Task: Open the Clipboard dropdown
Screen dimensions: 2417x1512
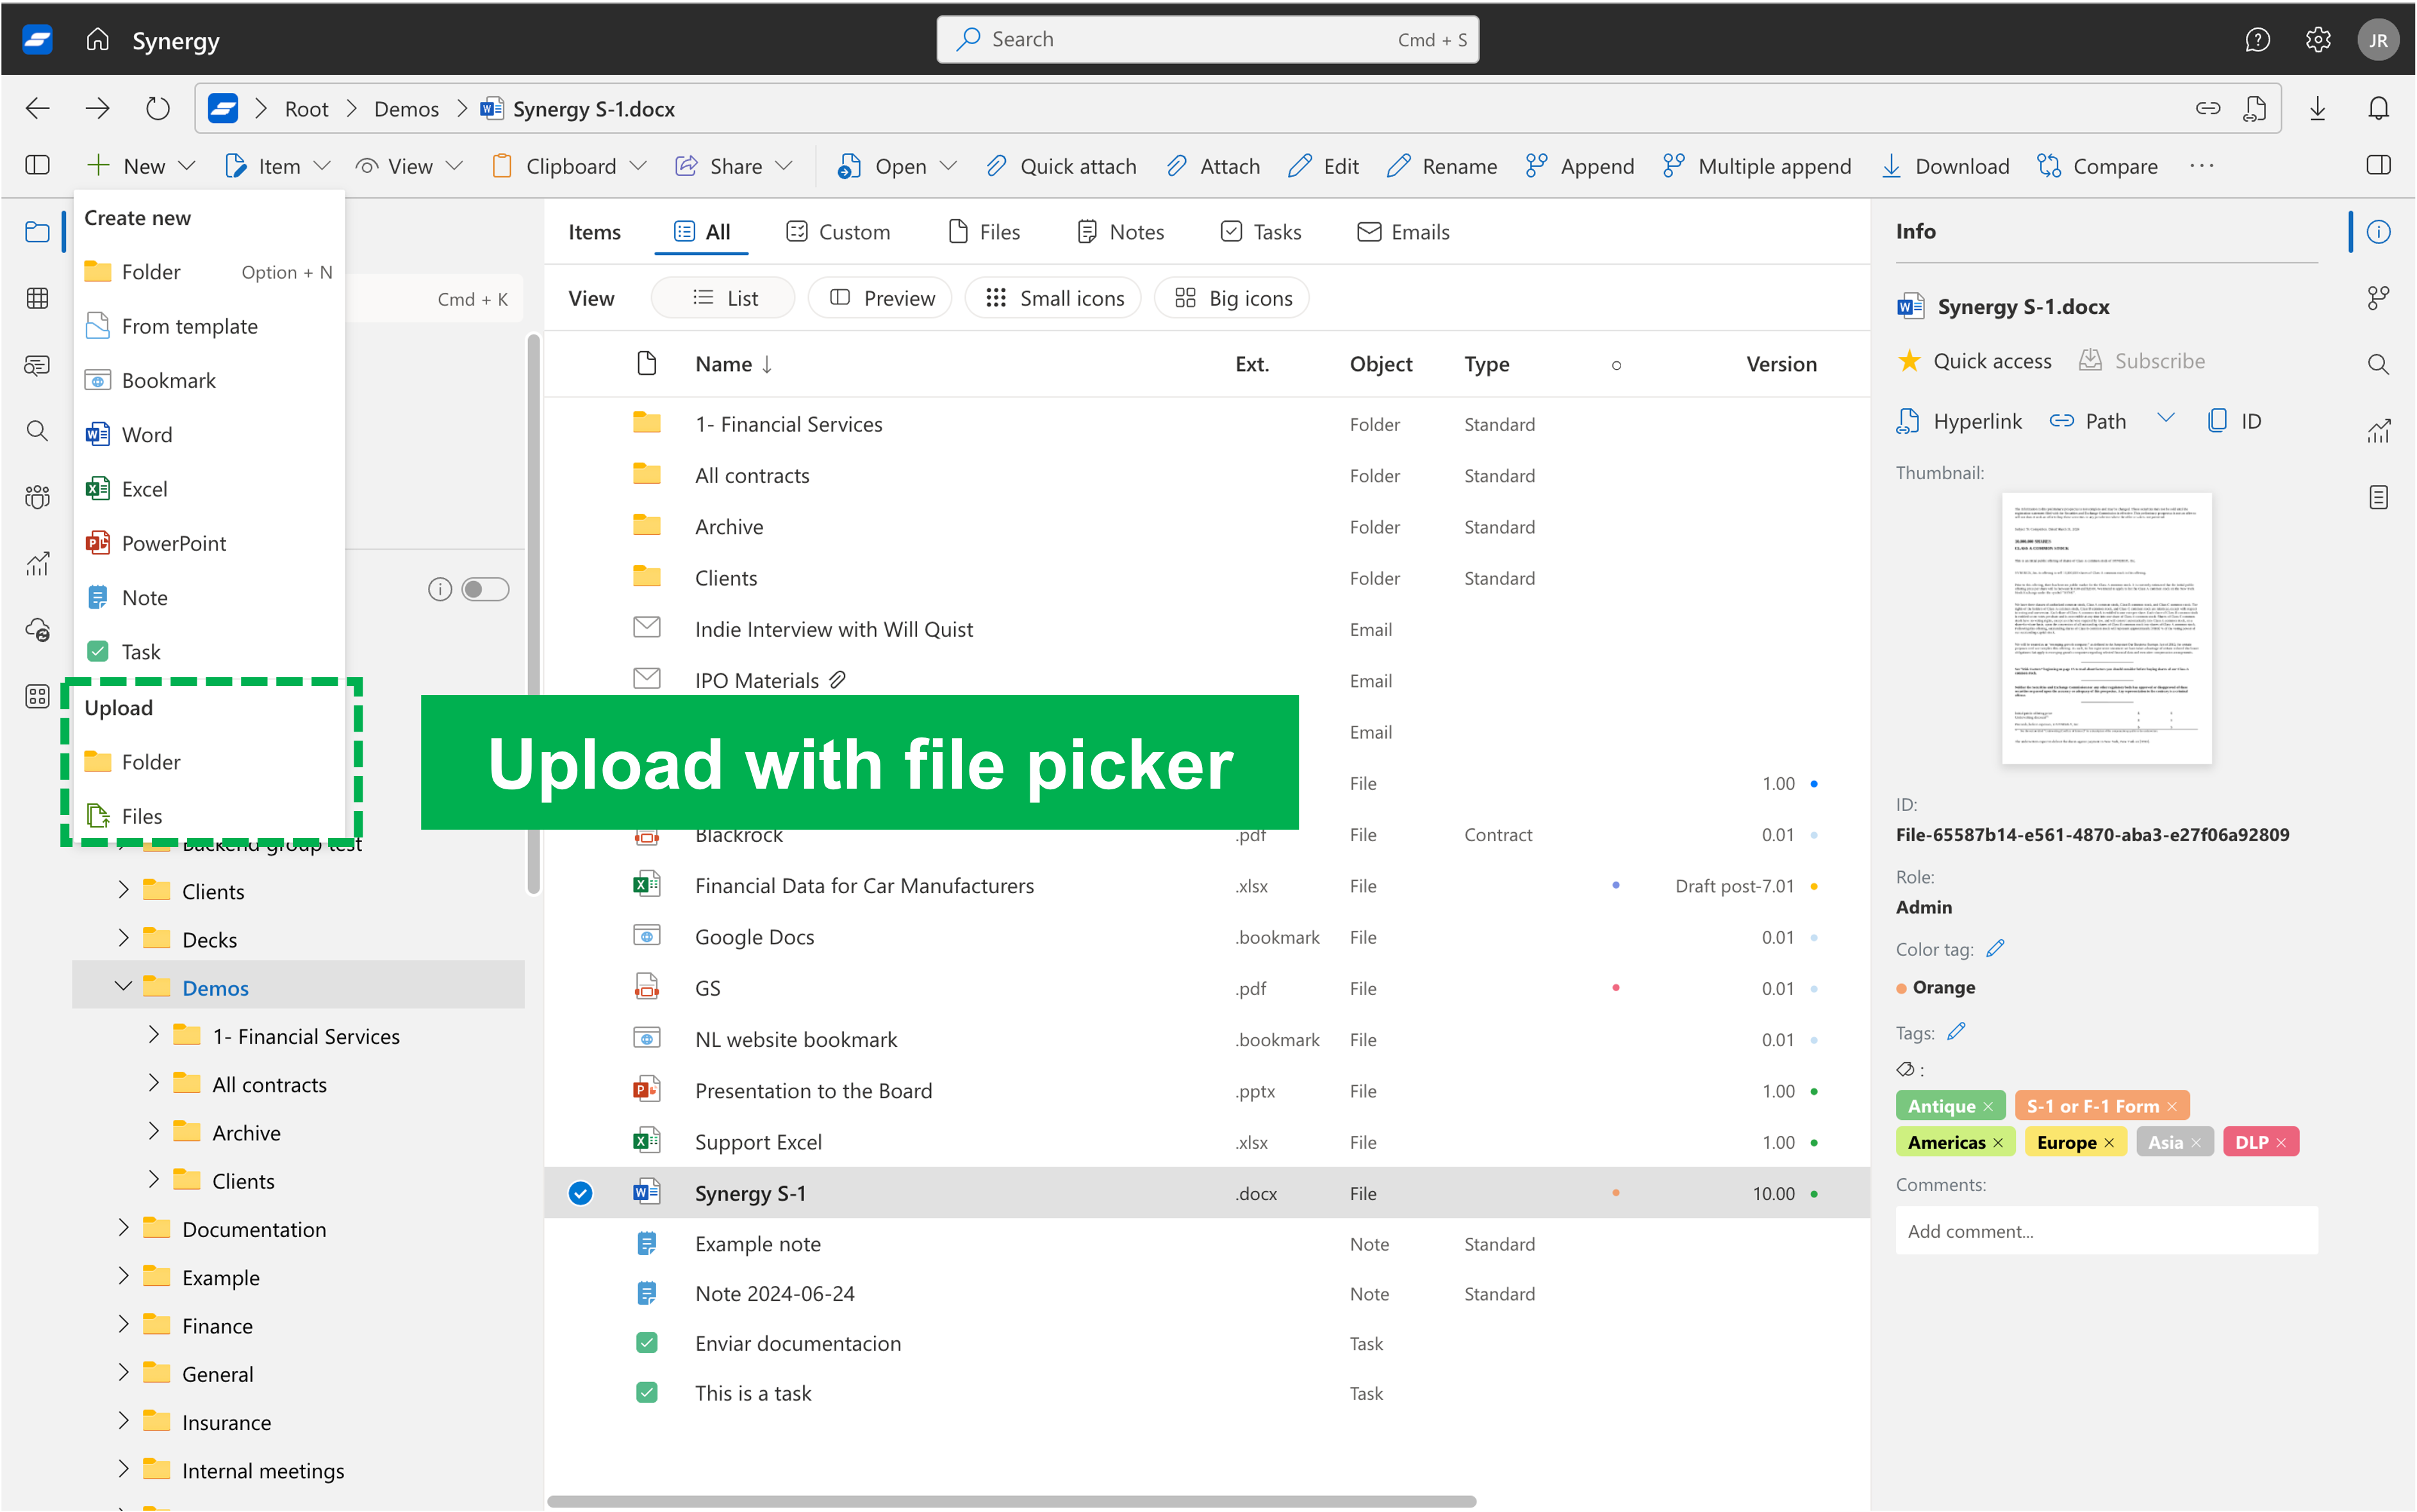Action: (569, 166)
